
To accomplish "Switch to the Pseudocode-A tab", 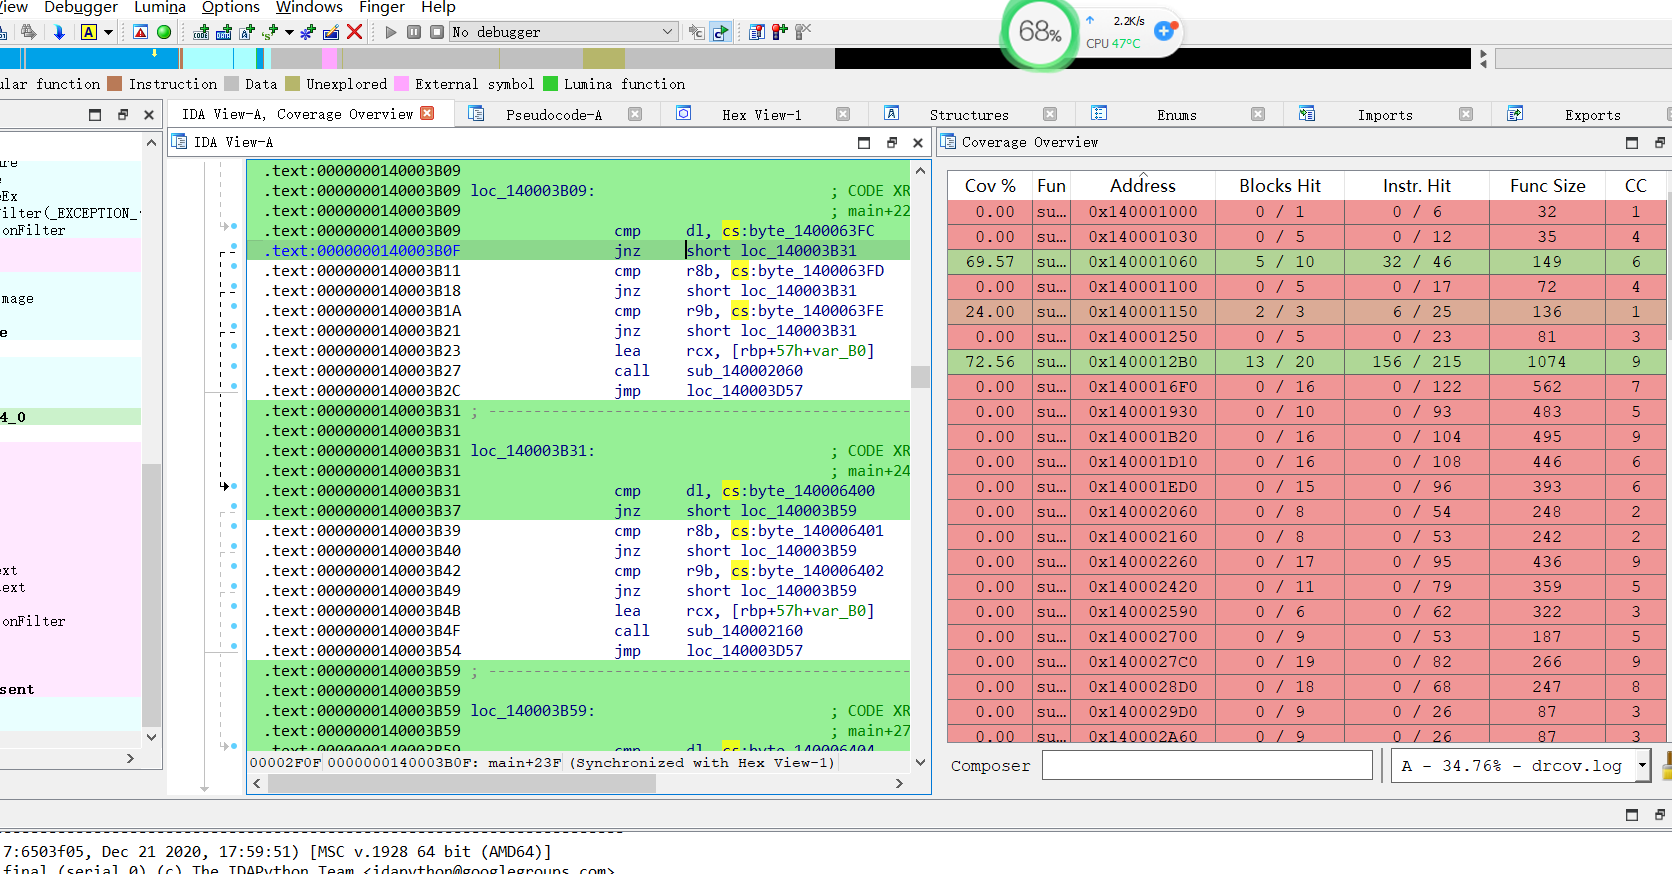I will point(554,115).
